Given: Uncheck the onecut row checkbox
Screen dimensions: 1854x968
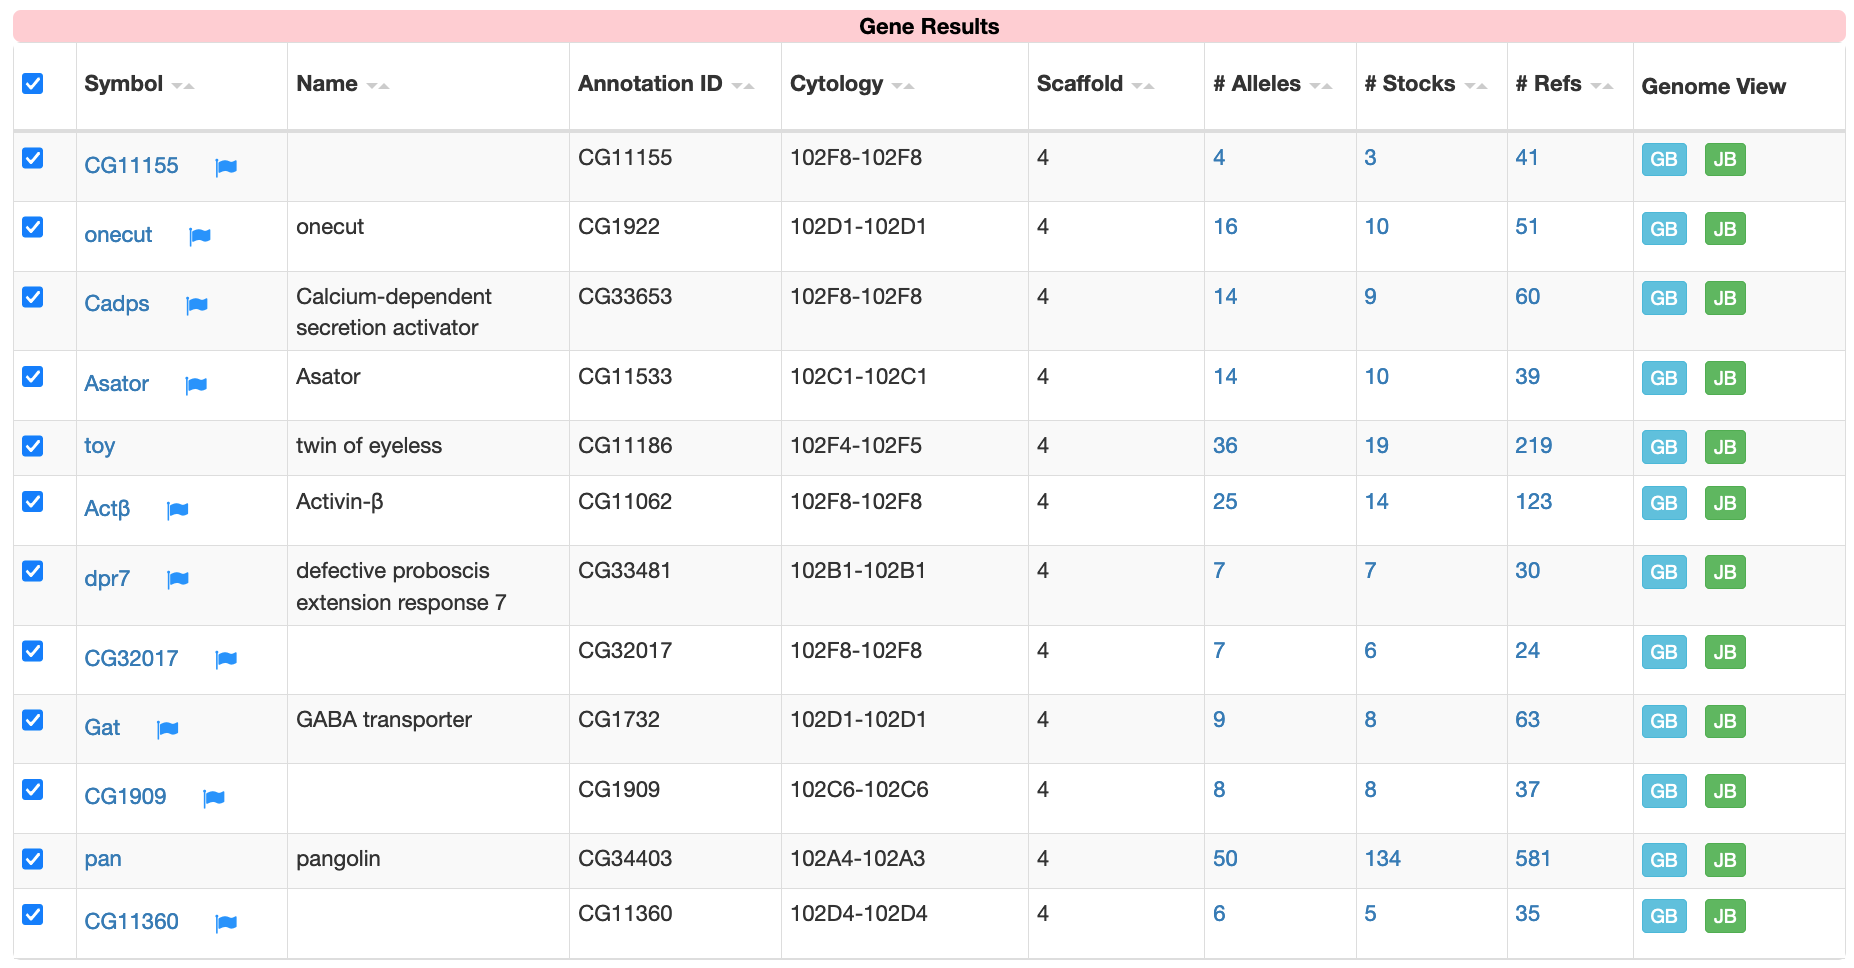Looking at the screenshot, I should pos(33,227).
